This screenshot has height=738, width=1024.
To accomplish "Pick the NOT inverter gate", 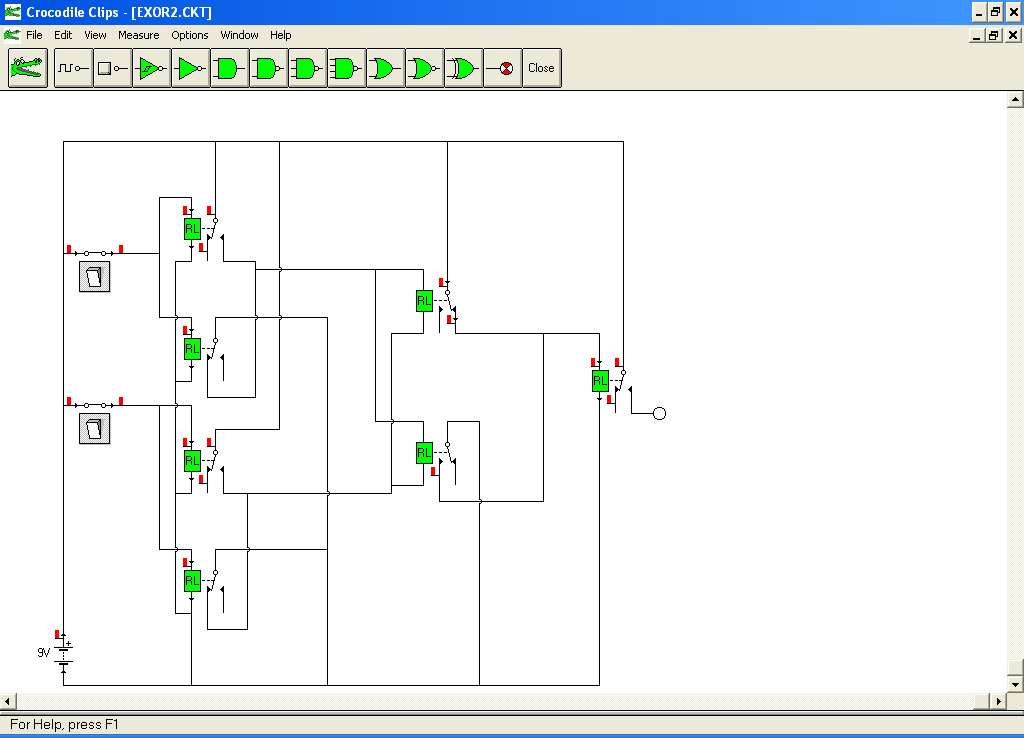I will [191, 68].
